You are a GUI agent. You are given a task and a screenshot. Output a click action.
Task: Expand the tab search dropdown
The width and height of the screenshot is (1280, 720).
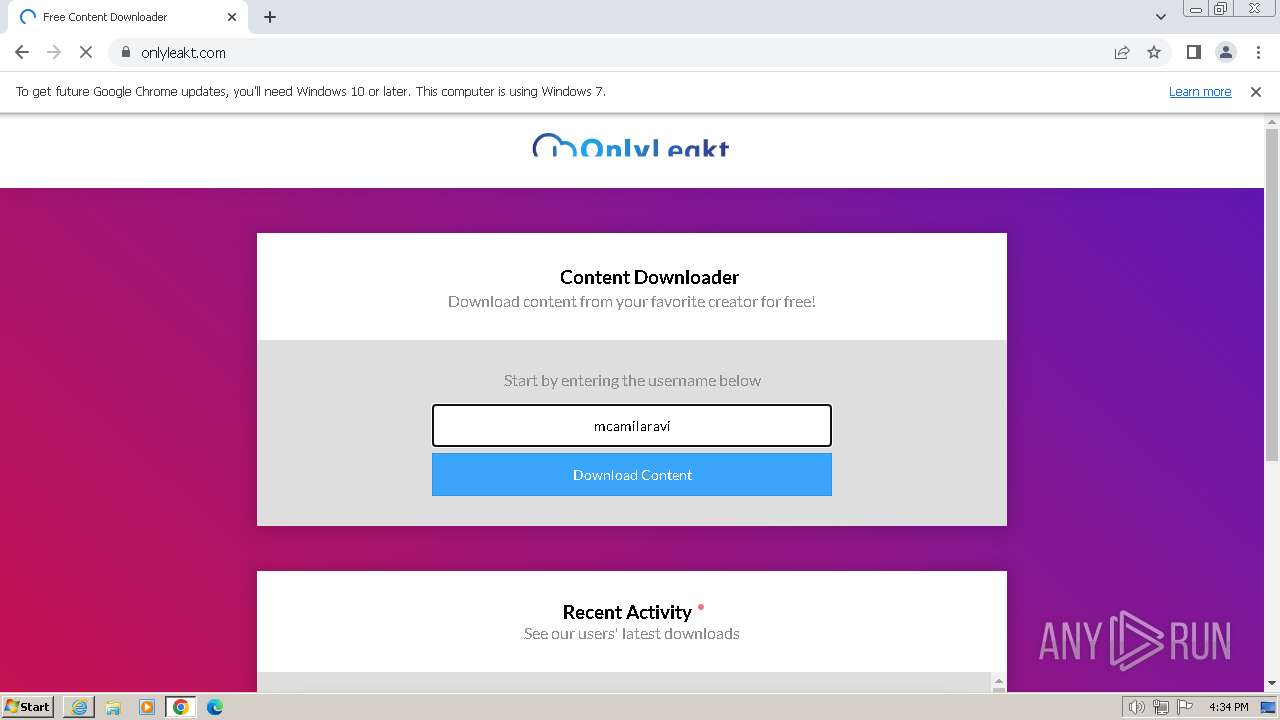[x=1160, y=17]
